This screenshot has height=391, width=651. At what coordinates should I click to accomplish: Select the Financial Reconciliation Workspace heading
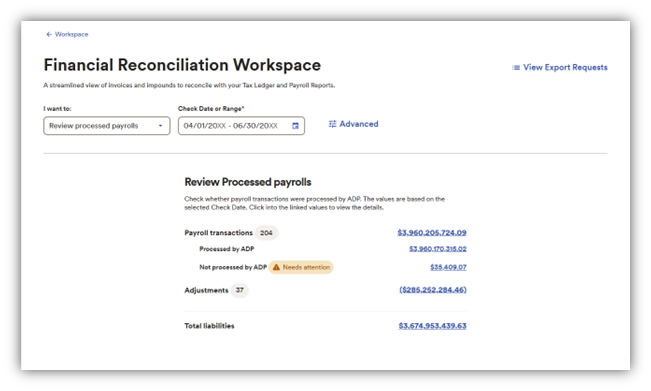182,65
